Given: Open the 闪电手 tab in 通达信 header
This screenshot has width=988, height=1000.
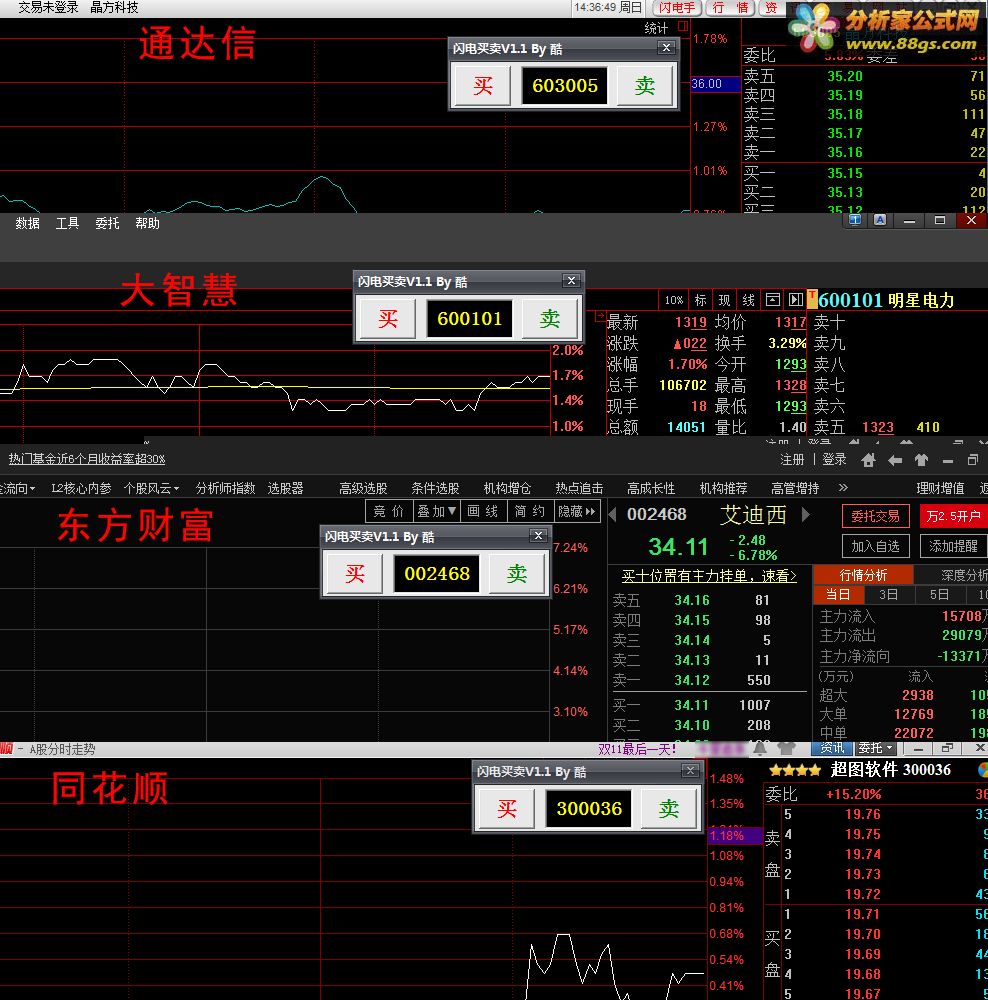Looking at the screenshot, I should 677,8.
